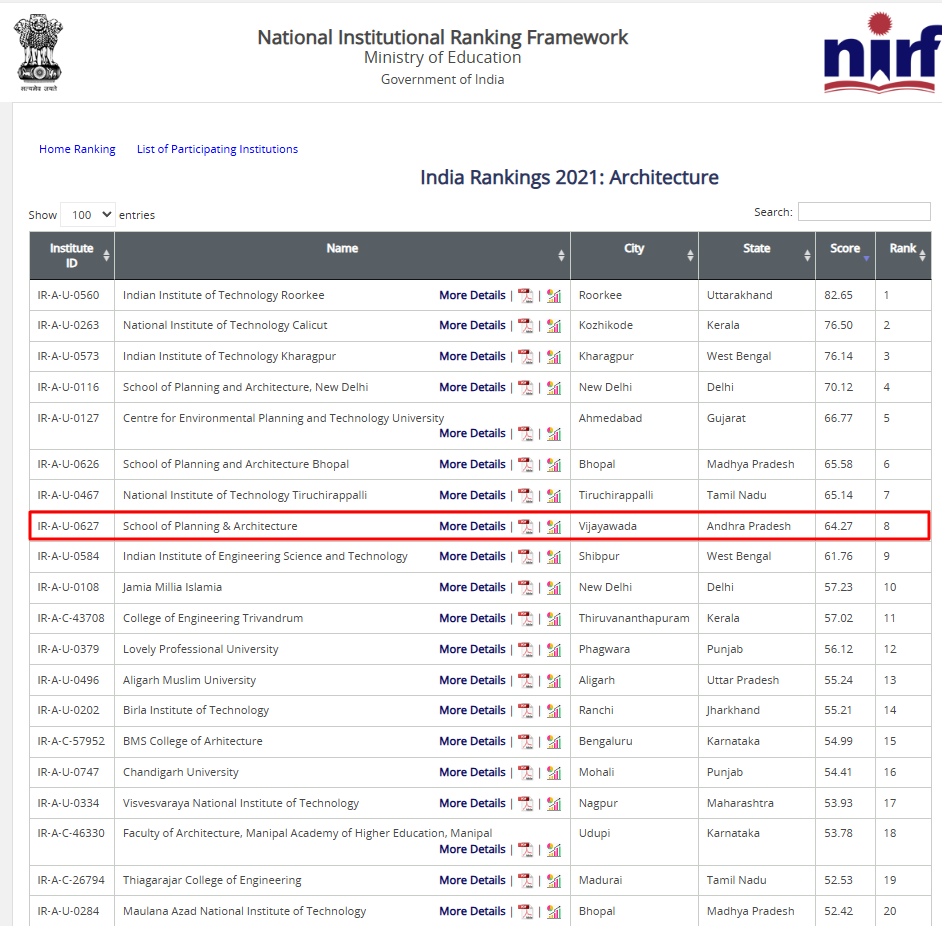
Task: Open PDF icon for College of Engineering Trivandrum
Action: tap(526, 618)
